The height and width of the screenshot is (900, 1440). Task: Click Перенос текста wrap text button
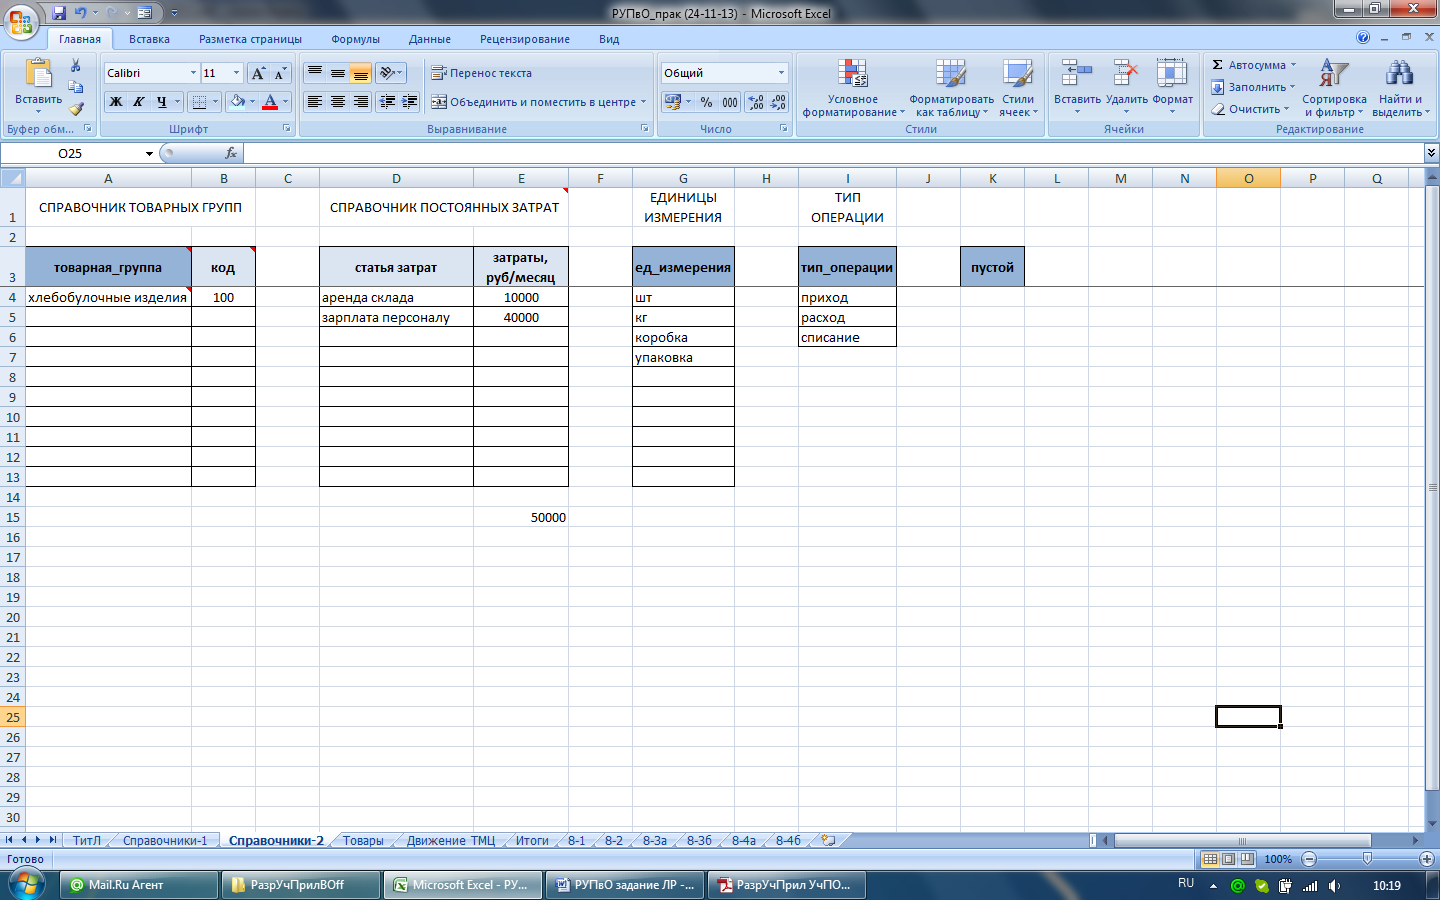(482, 73)
